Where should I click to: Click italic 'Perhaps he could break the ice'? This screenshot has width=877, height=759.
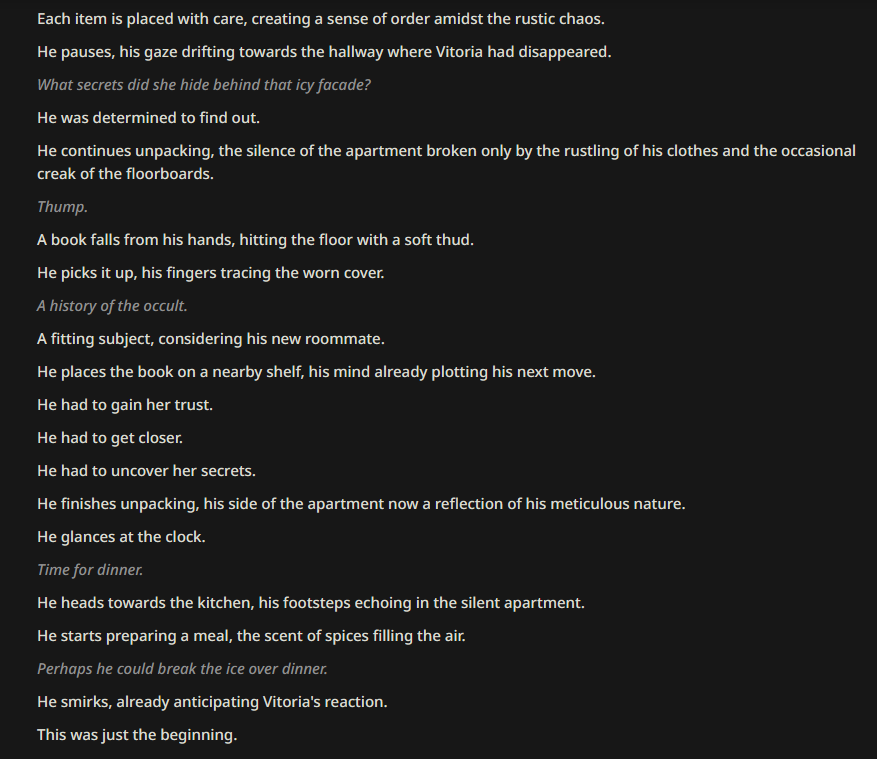(x=182, y=669)
